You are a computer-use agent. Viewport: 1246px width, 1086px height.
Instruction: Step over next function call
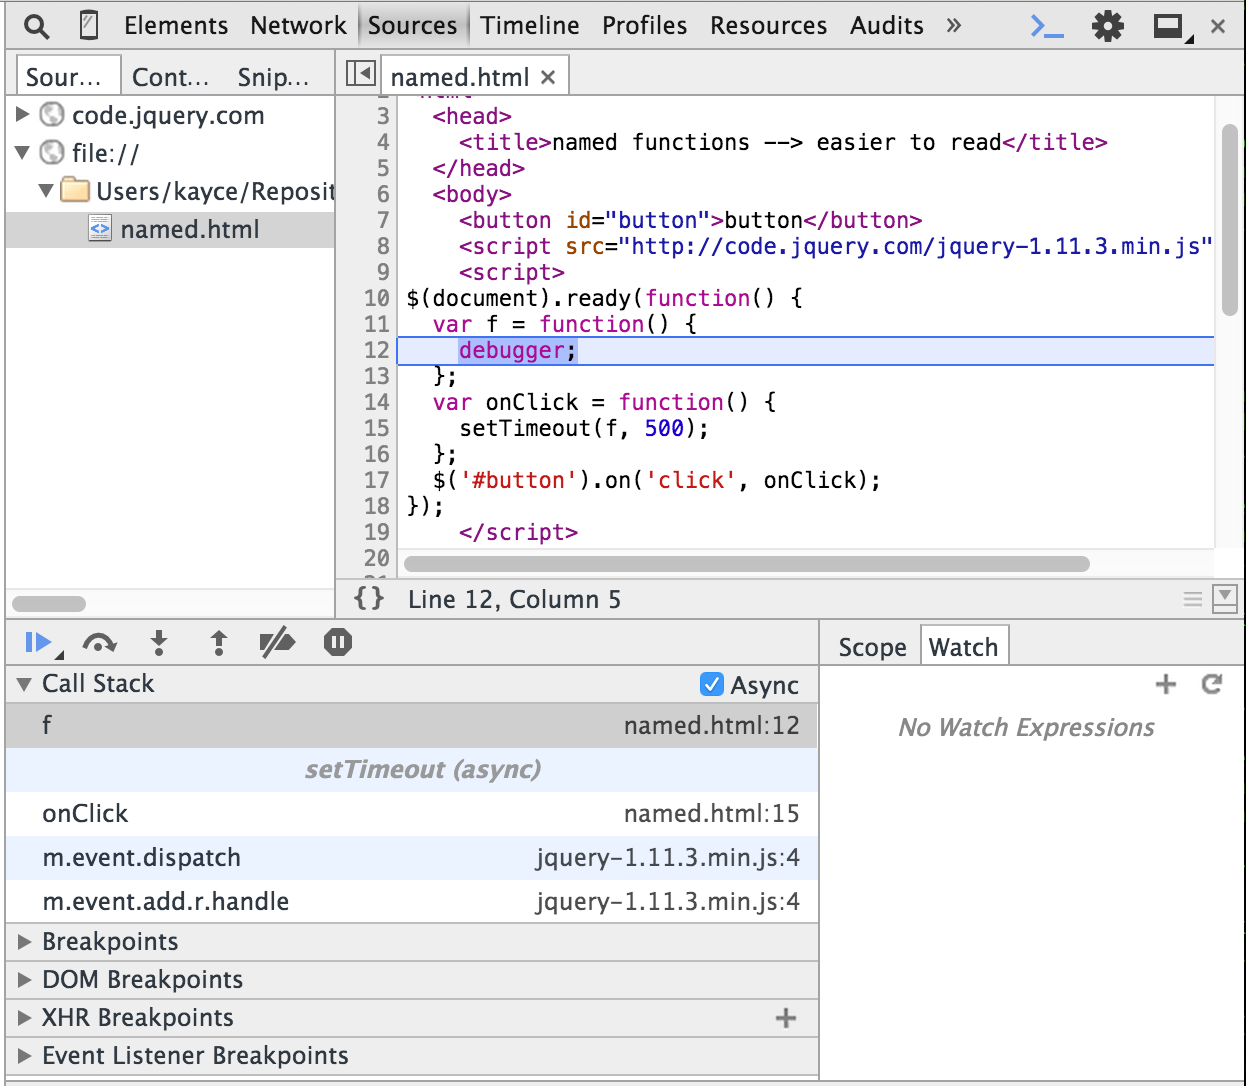pos(99,642)
